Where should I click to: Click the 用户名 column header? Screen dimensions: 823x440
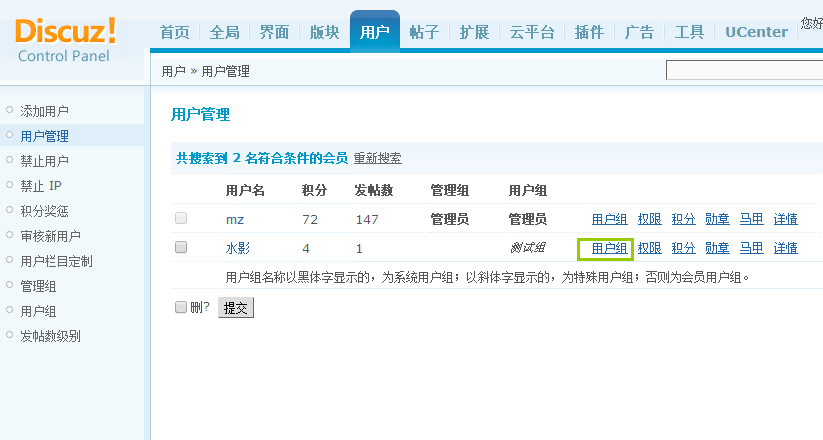click(x=245, y=190)
